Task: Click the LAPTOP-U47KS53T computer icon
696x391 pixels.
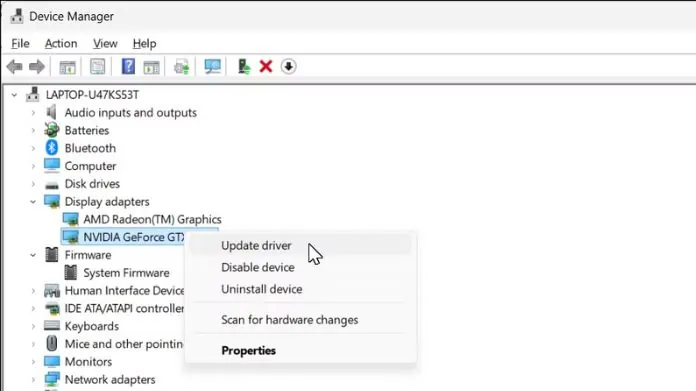Action: 33,94
